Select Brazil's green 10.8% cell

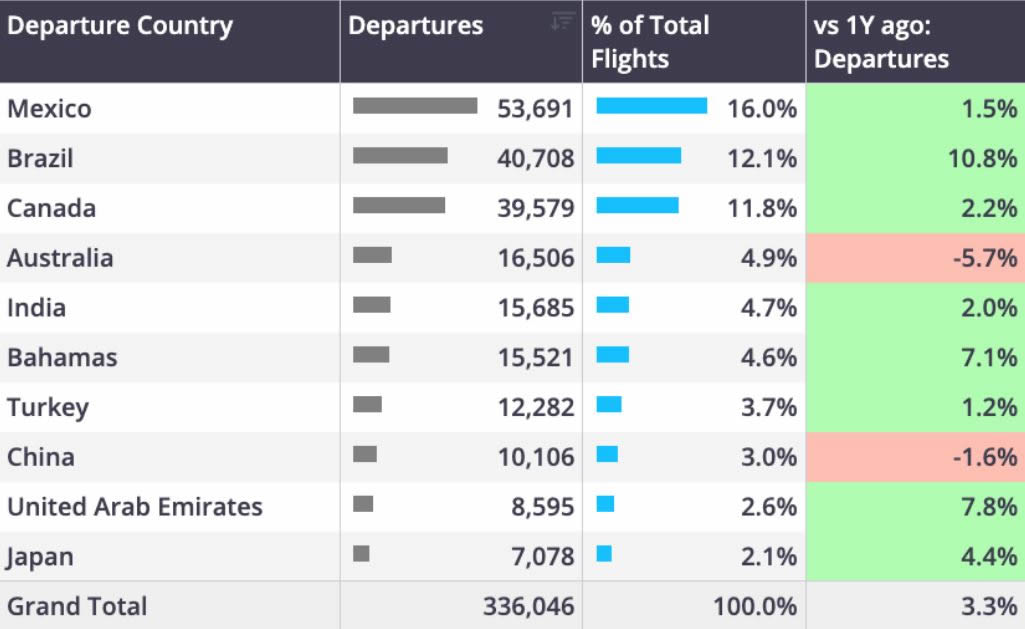(x=915, y=158)
